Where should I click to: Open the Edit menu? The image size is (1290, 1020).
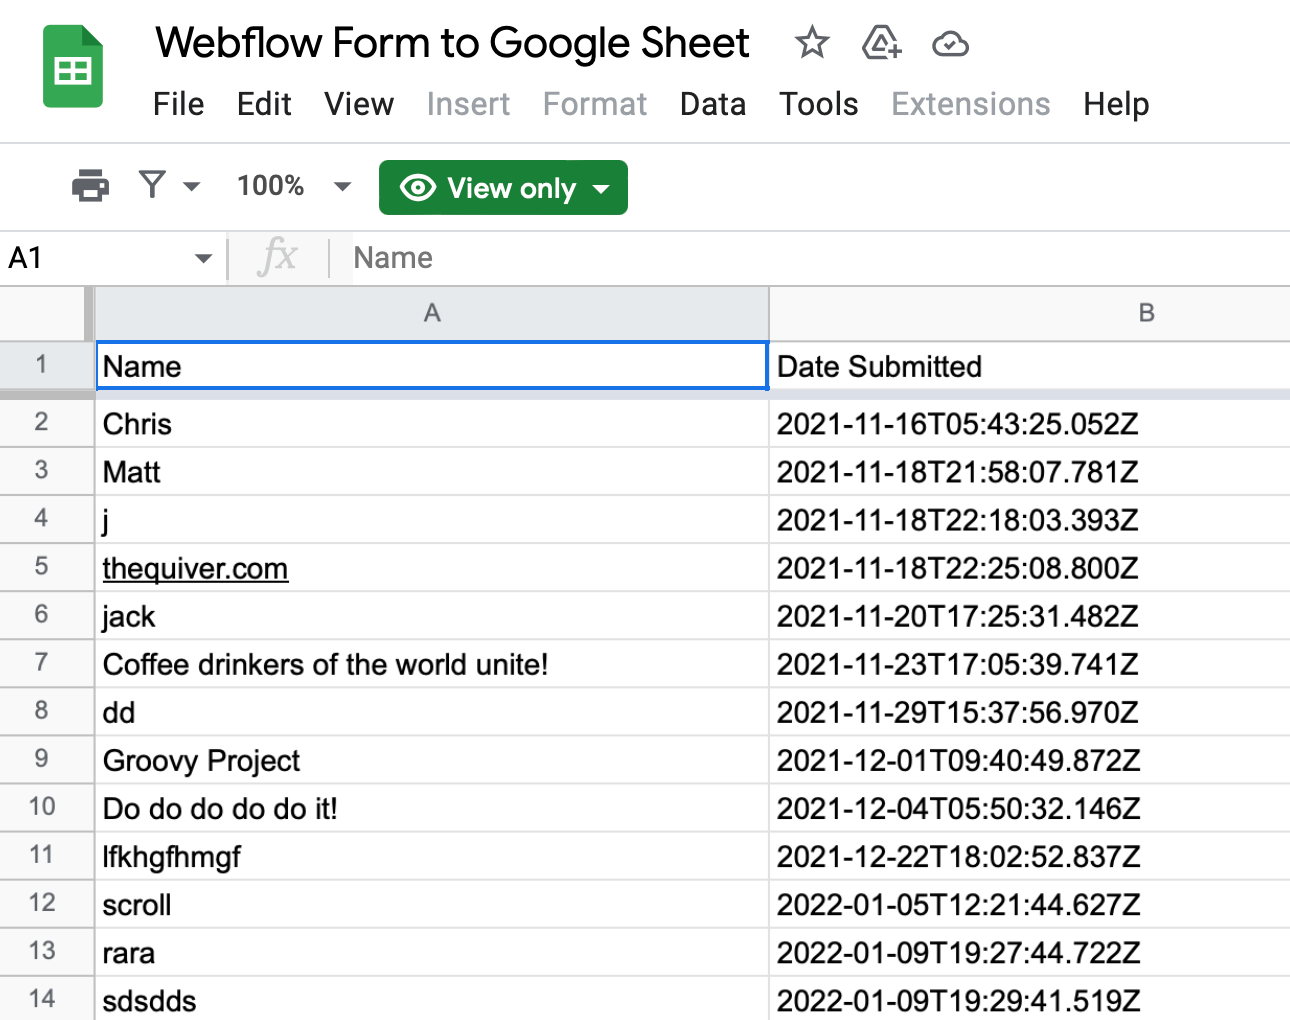(x=264, y=104)
